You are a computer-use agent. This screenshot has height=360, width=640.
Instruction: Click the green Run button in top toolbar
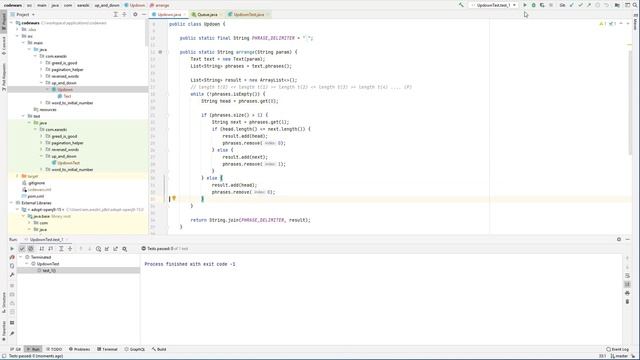(525, 5)
